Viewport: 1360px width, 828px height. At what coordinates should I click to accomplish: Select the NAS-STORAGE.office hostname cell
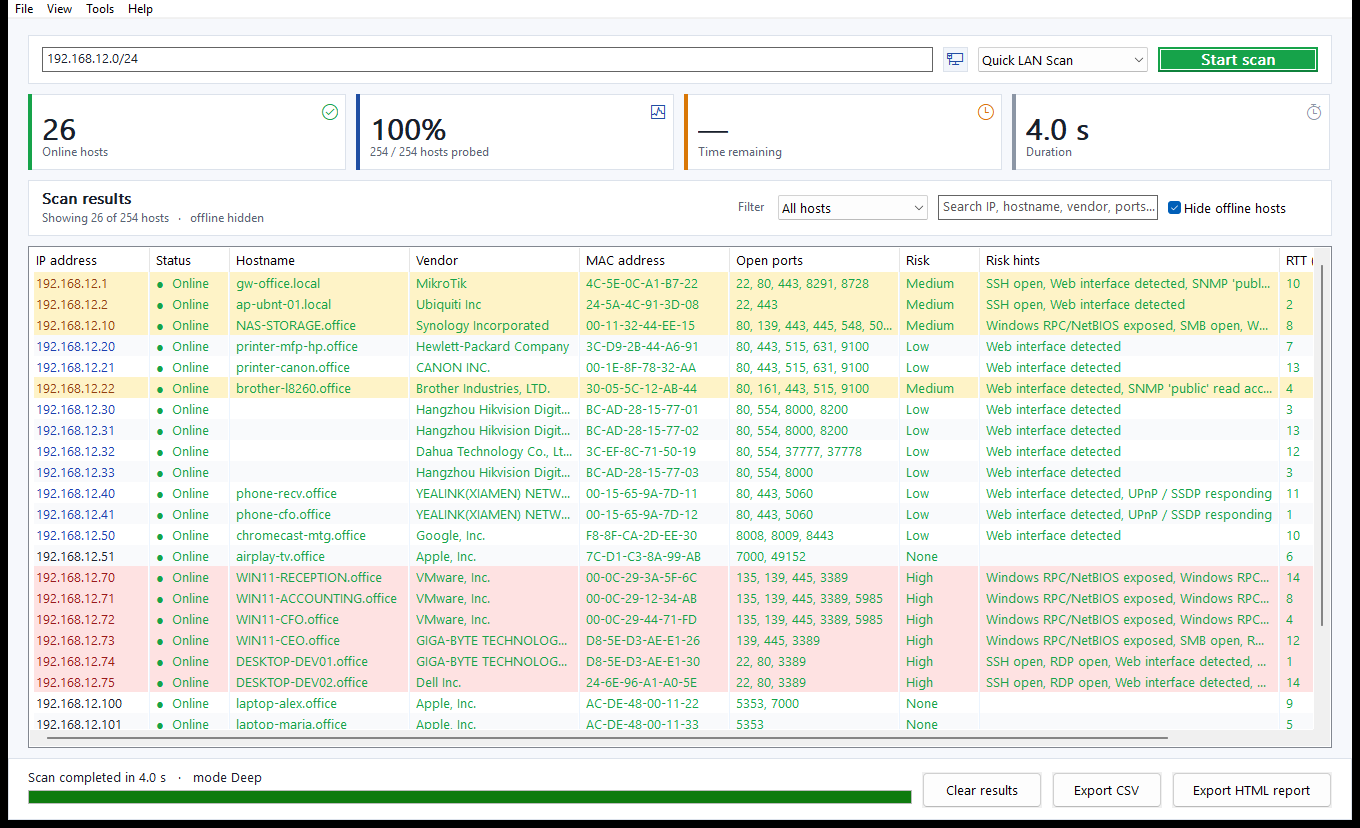click(x=319, y=325)
